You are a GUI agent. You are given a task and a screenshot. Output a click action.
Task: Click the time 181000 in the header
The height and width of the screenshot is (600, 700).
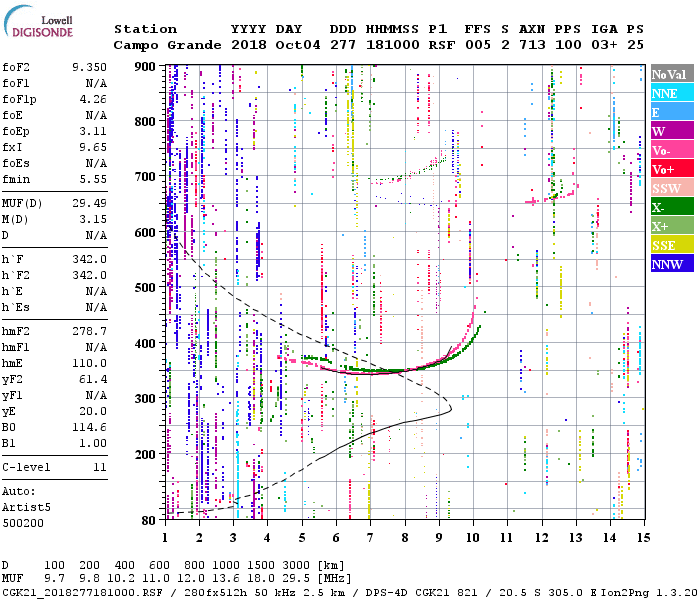pos(392,45)
